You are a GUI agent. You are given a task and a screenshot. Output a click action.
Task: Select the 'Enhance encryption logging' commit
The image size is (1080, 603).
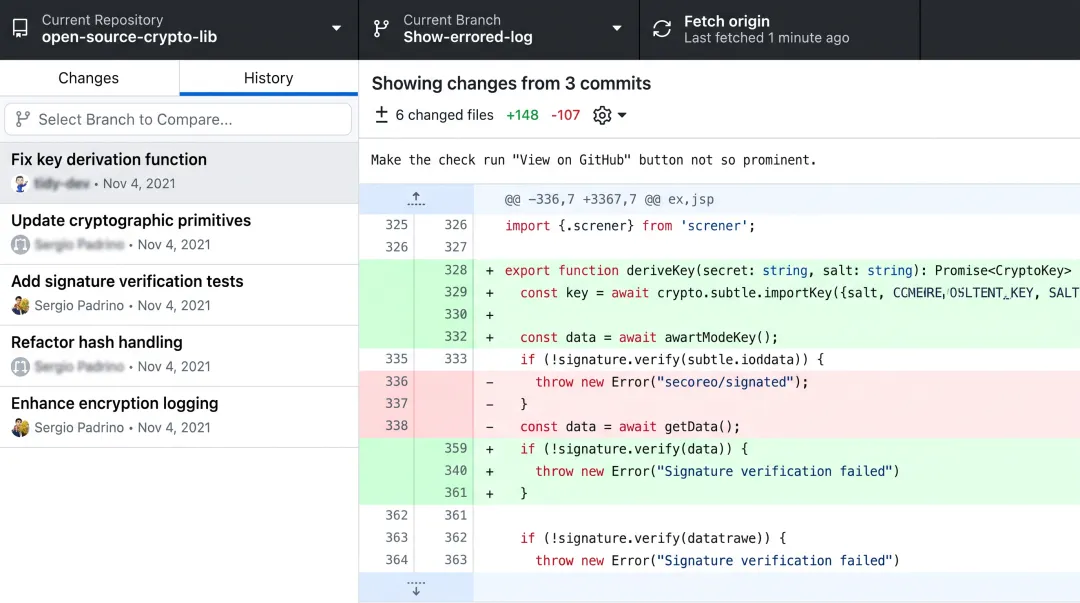point(179,416)
